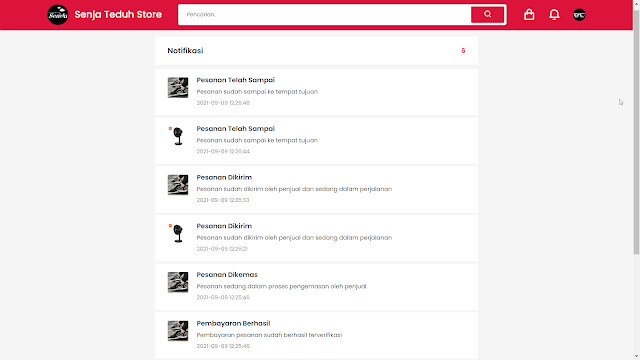This screenshot has width=640, height=360.
Task: Click "Pesanan sedang dalam proses pengemasan" description
Action: [281, 287]
